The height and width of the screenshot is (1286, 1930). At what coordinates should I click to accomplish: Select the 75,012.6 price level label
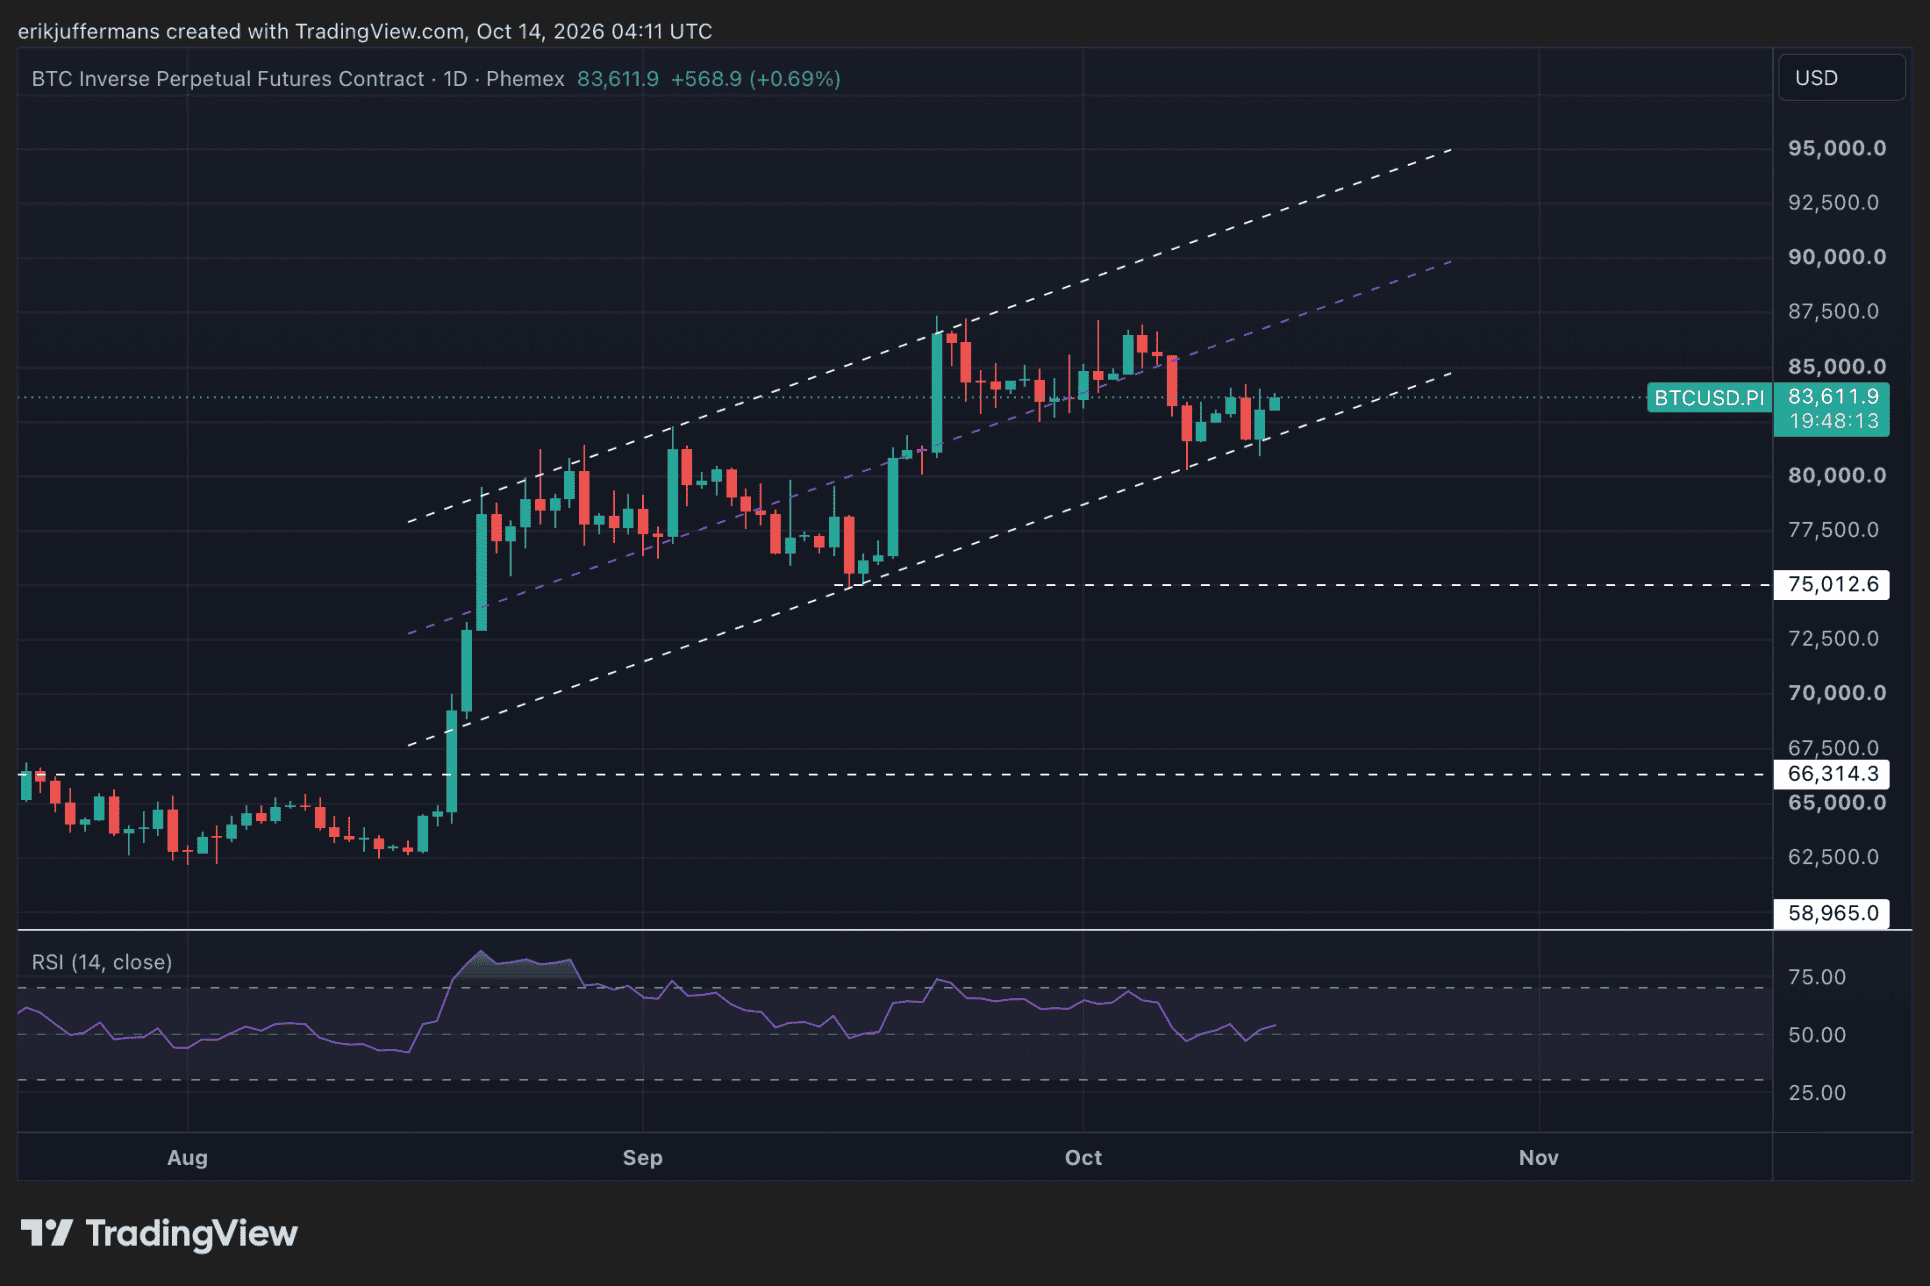[1832, 584]
